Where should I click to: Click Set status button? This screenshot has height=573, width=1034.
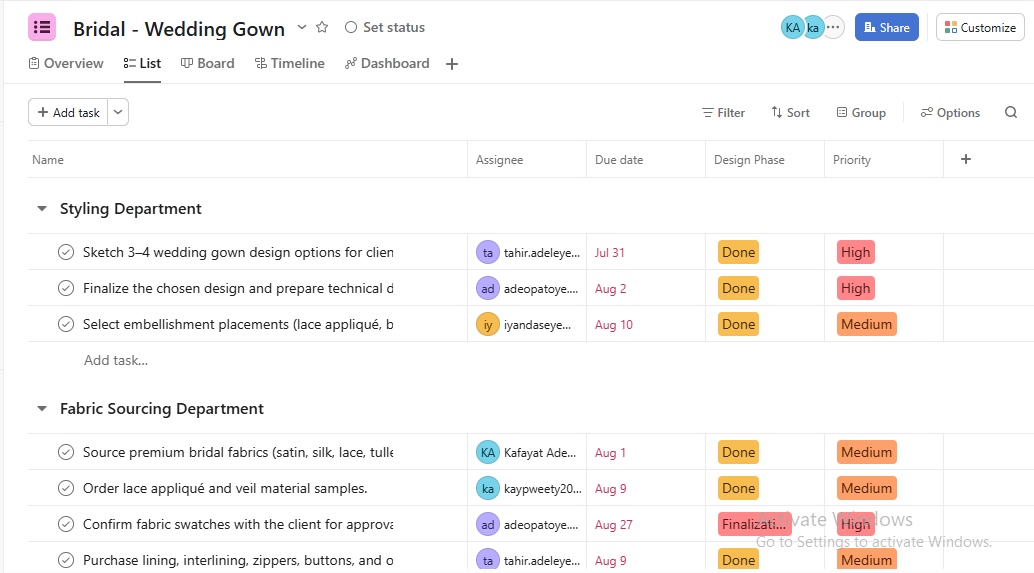click(385, 27)
